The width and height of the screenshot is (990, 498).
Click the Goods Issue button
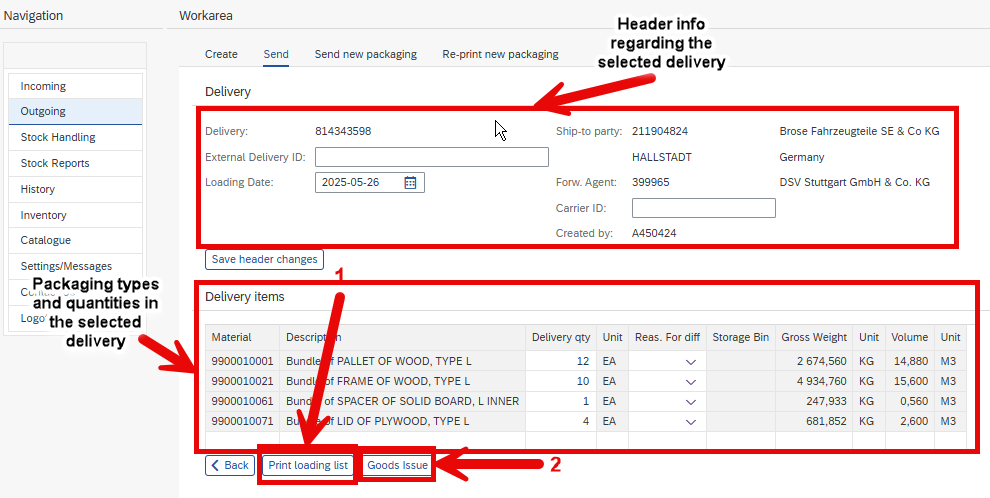pos(398,465)
